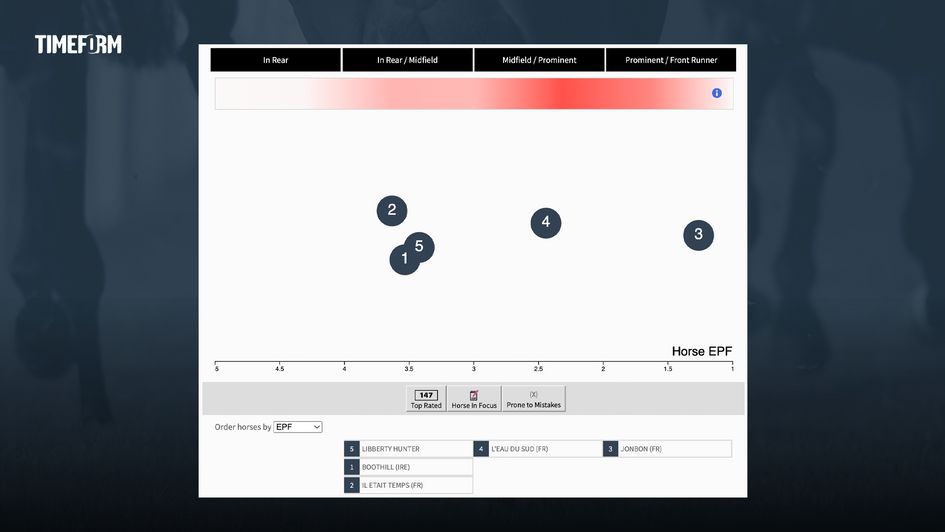Viewport: 945px width, 532px height.
Task: Click the 1.5 tick on EPF axis
Action: point(668,368)
